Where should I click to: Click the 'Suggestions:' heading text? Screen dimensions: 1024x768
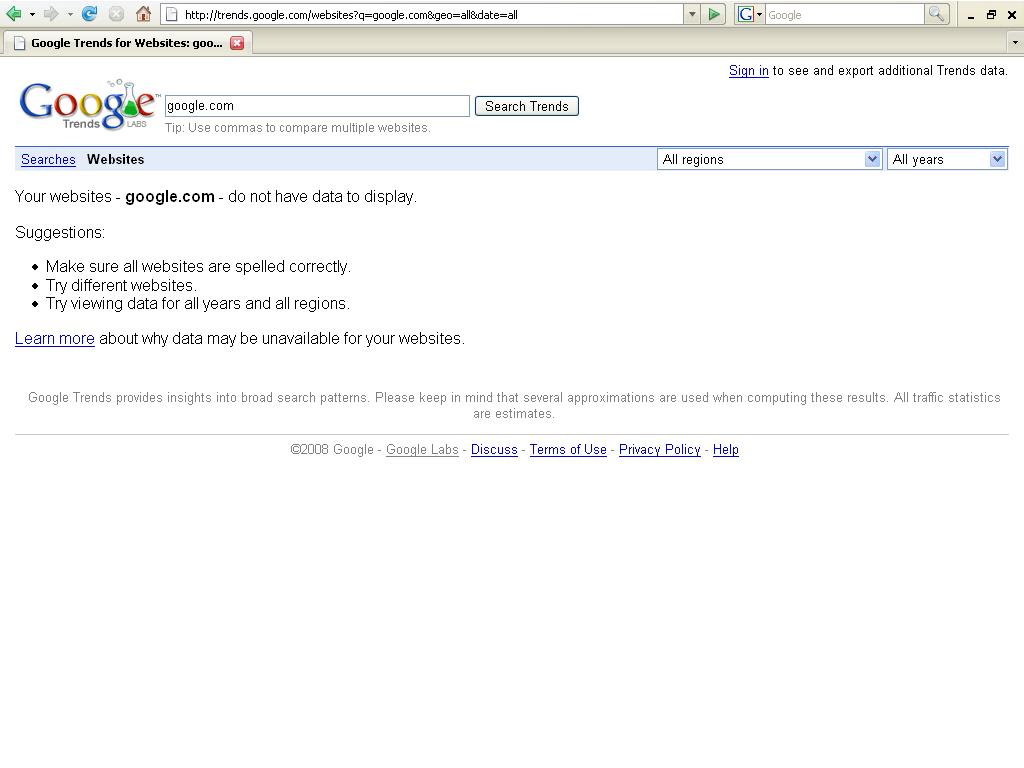(60, 232)
